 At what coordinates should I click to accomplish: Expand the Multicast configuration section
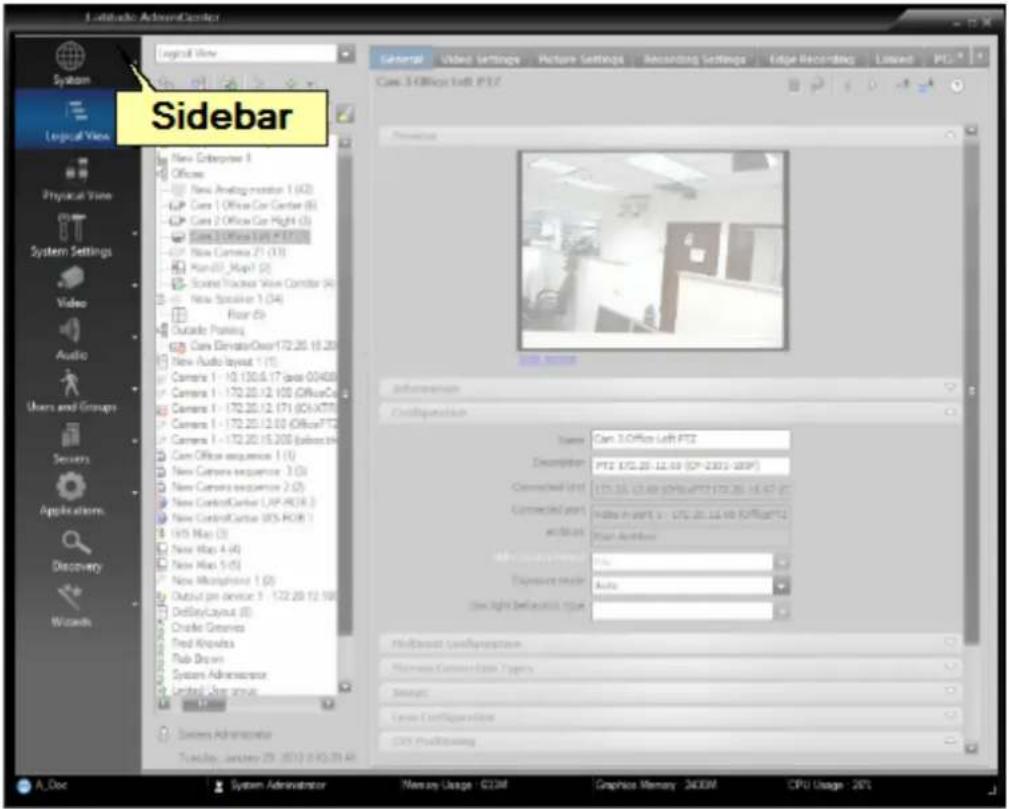[950, 643]
